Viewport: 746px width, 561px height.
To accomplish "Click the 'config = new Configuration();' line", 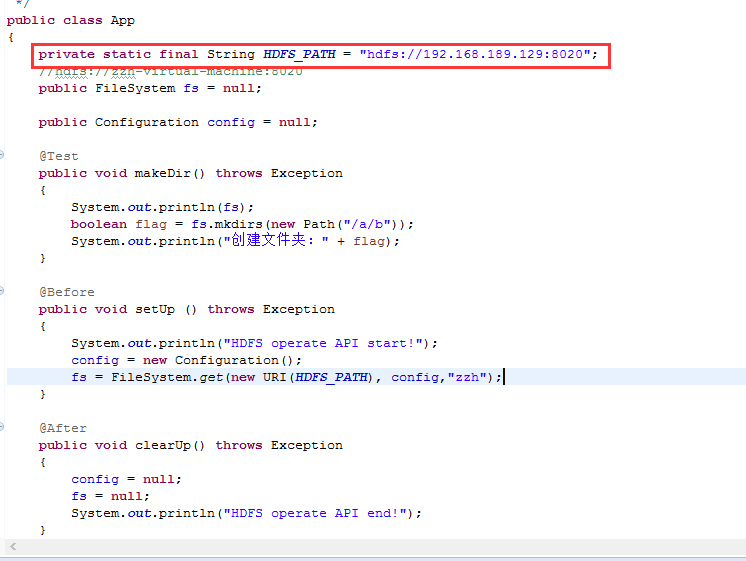I will 186,360.
